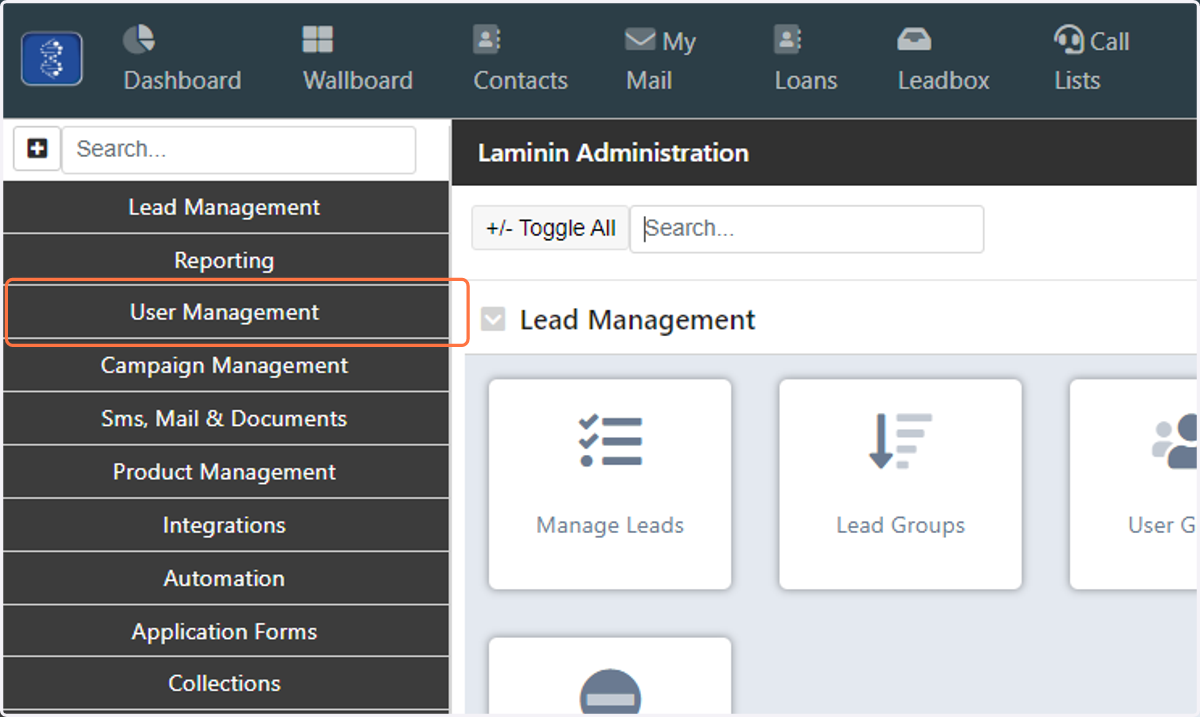The width and height of the screenshot is (1200, 717).
Task: Click the Laminin DNA logo icon
Action: coord(52,59)
